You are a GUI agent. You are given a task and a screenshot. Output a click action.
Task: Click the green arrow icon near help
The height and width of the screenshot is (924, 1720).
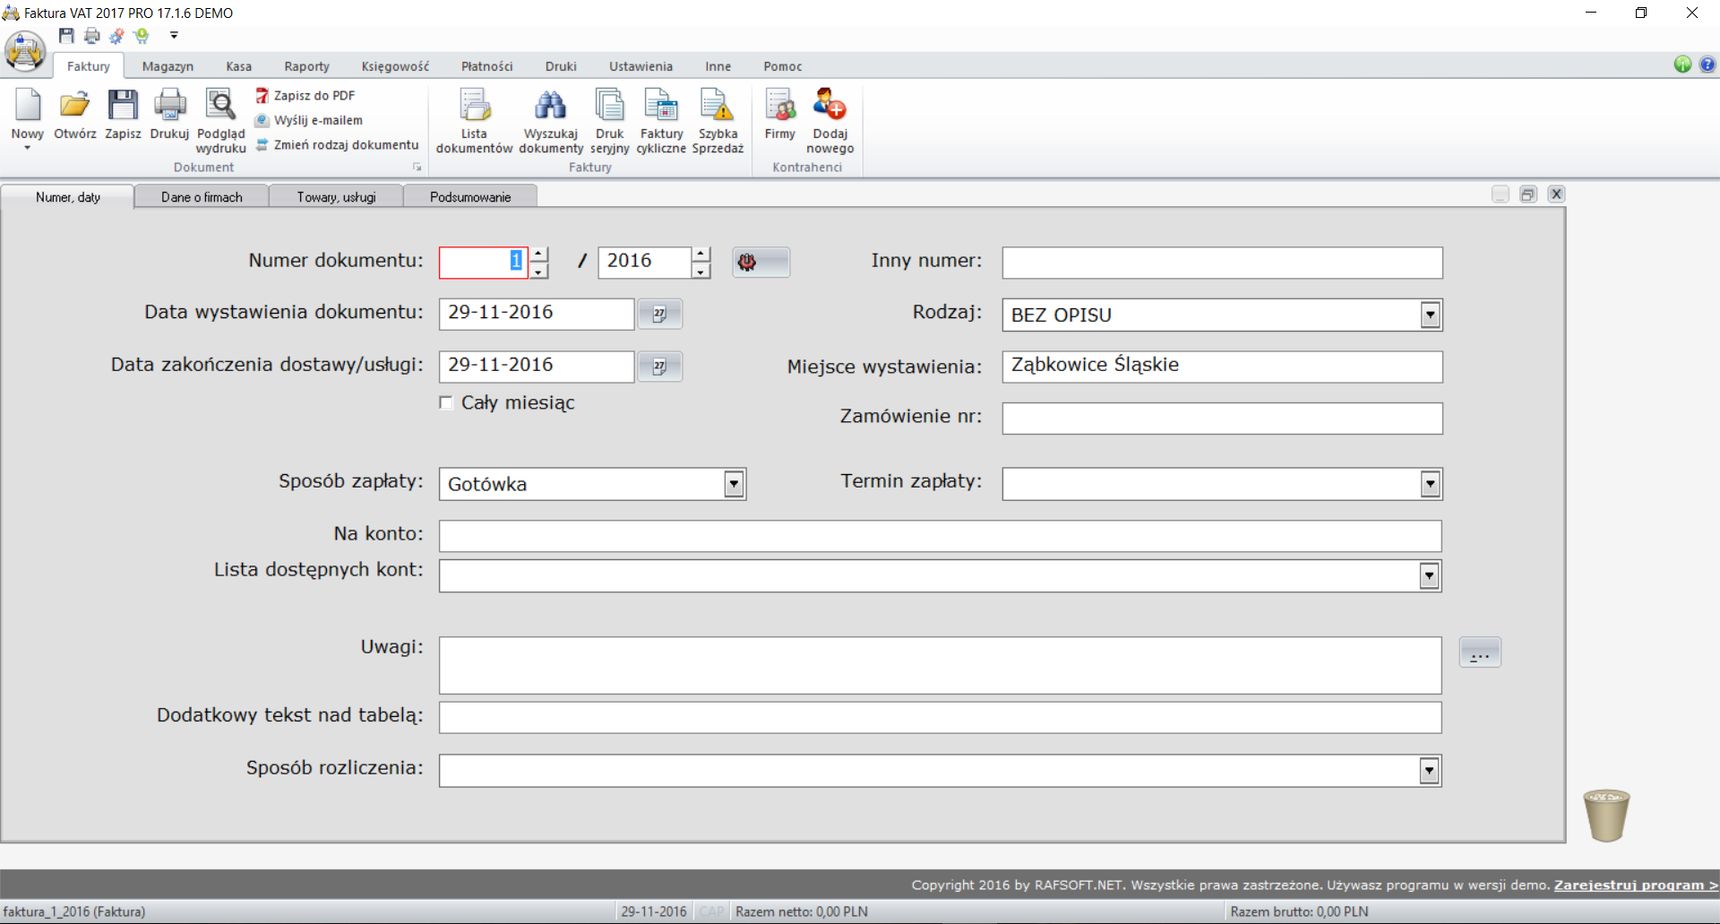pyautogui.click(x=1683, y=65)
